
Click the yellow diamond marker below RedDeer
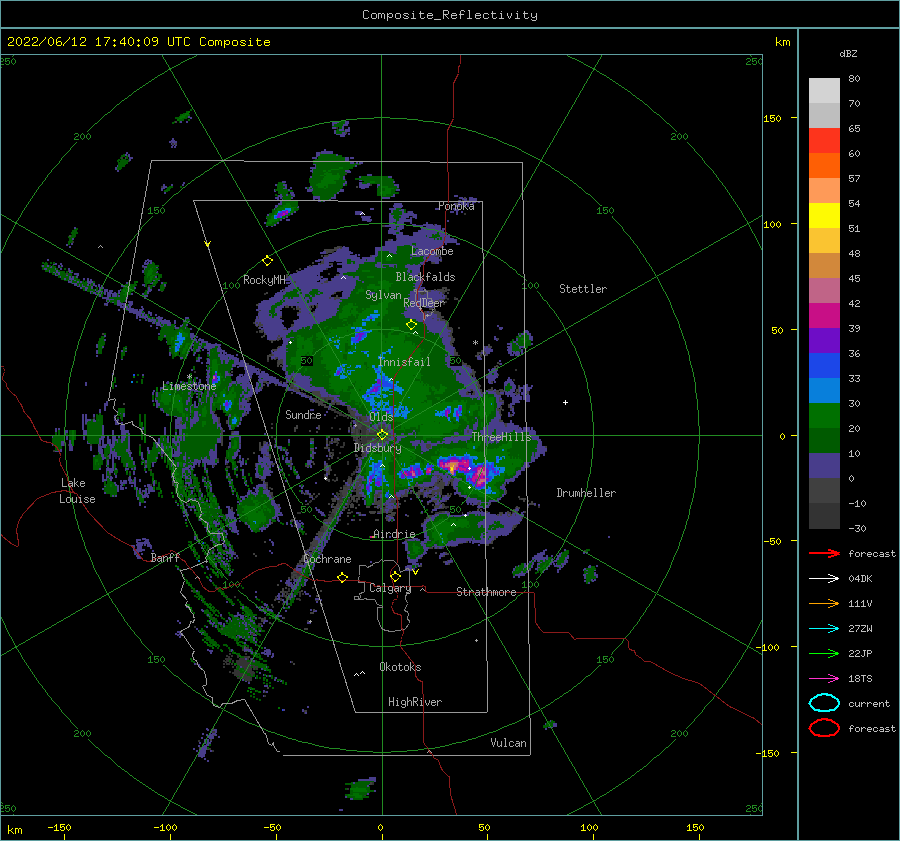pyautogui.click(x=412, y=325)
